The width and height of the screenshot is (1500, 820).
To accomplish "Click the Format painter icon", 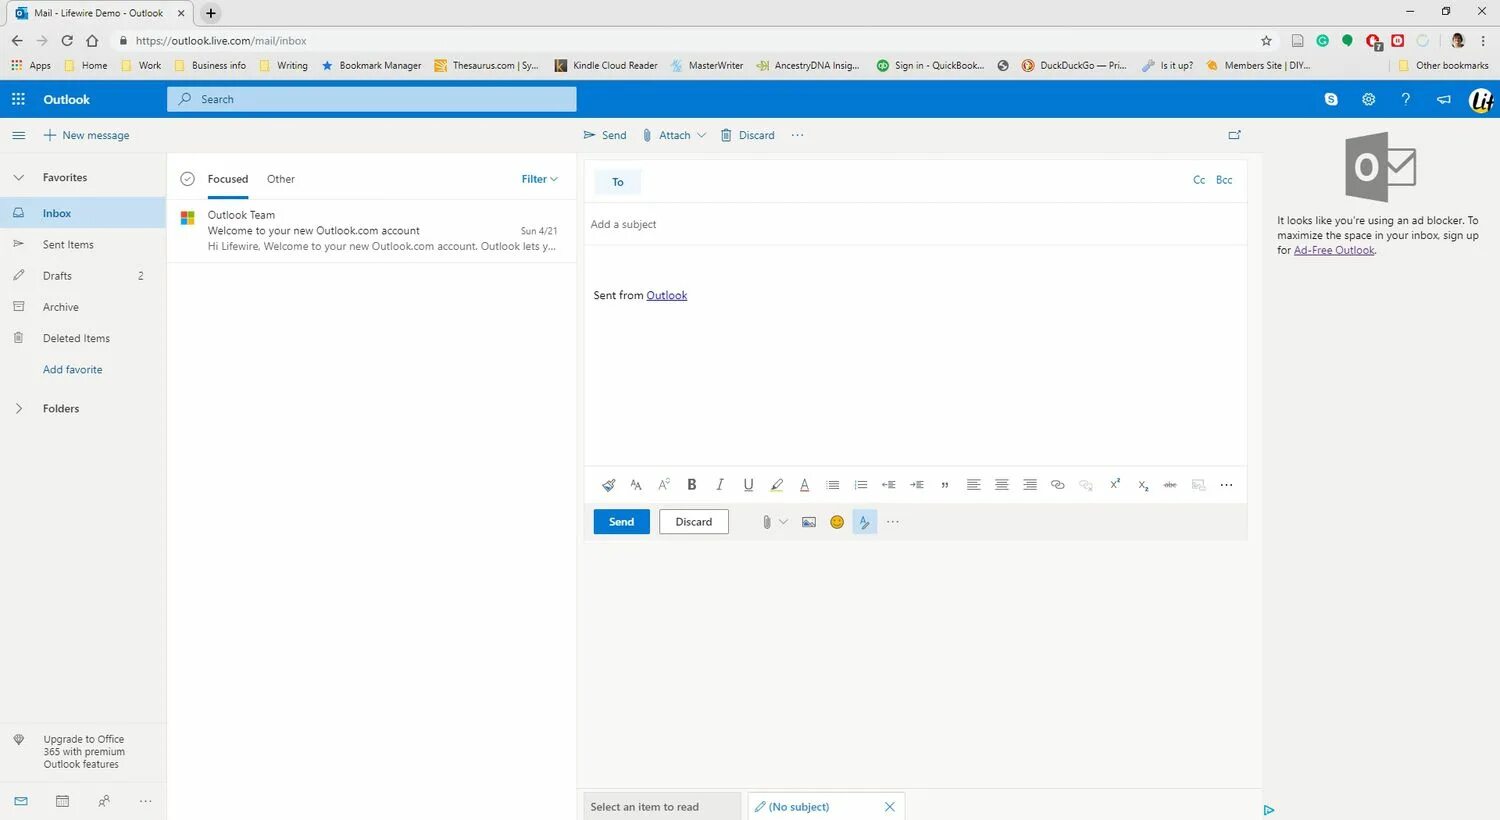I will [608, 485].
